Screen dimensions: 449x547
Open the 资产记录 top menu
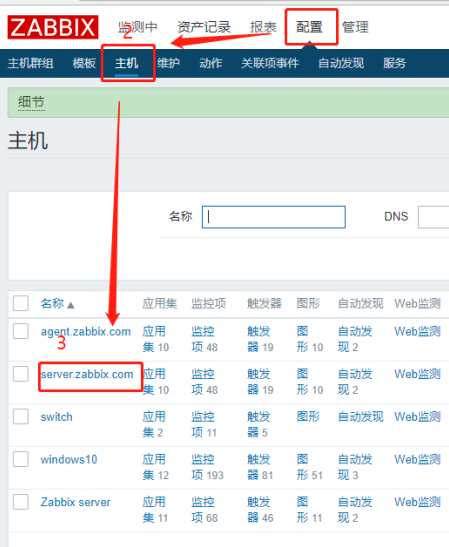pos(204,27)
